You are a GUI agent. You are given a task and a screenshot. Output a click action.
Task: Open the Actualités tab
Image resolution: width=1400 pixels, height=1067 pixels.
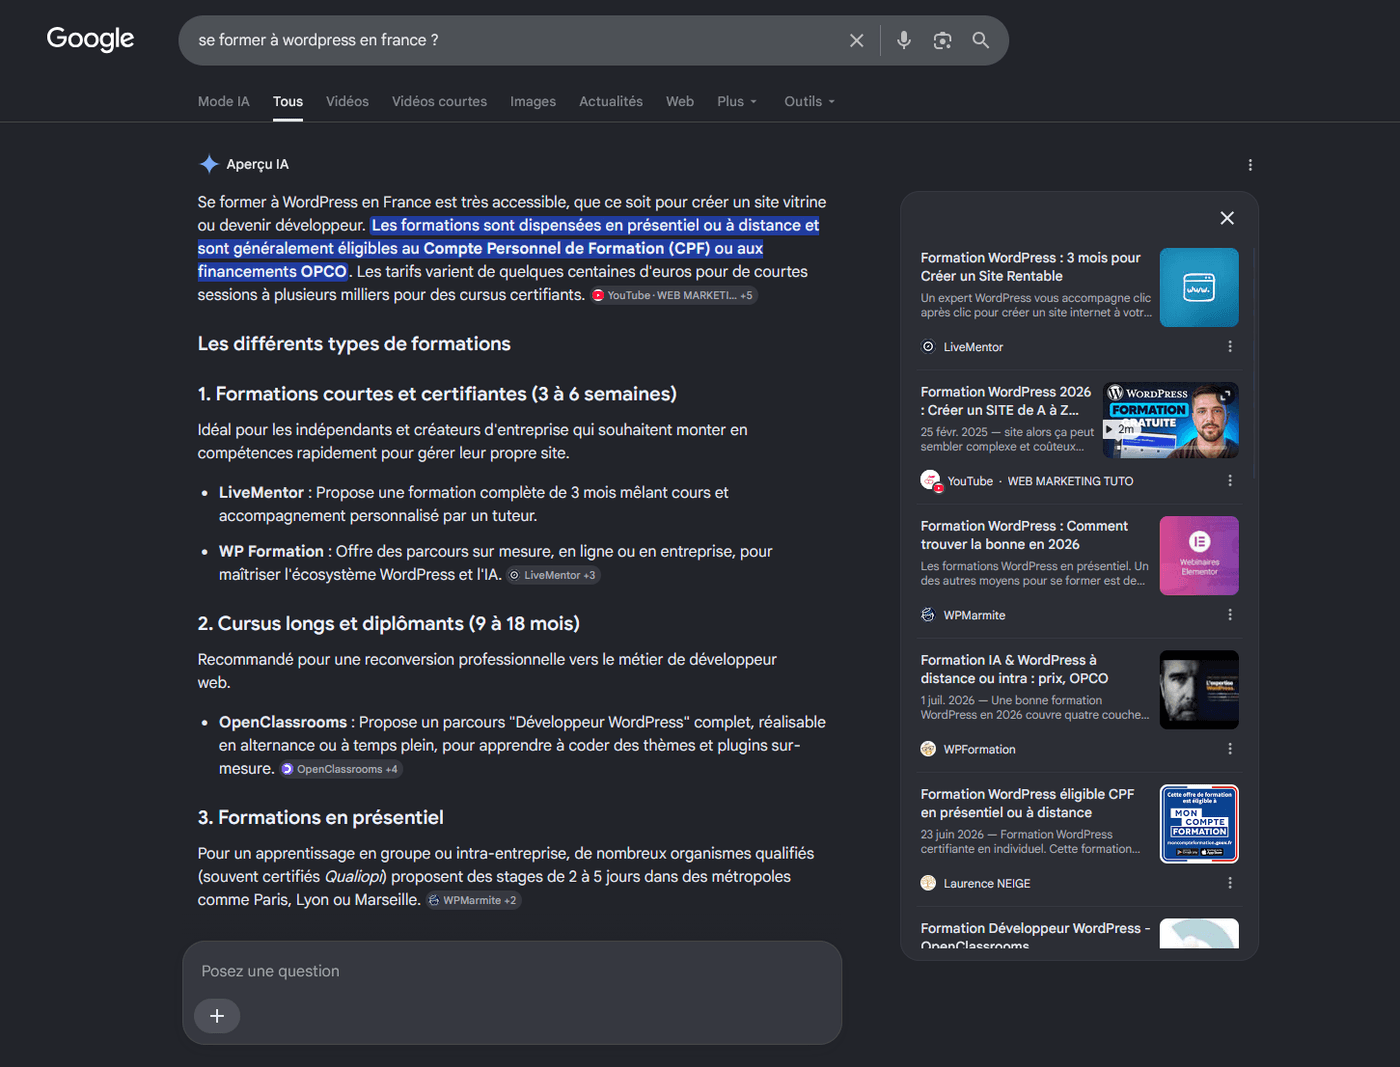coord(611,101)
